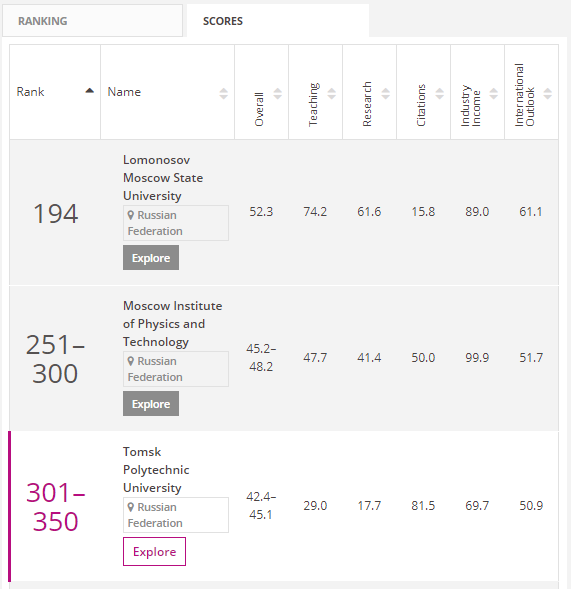Sort by International Outlook arrows
571x589 pixels.
(x=548, y=94)
